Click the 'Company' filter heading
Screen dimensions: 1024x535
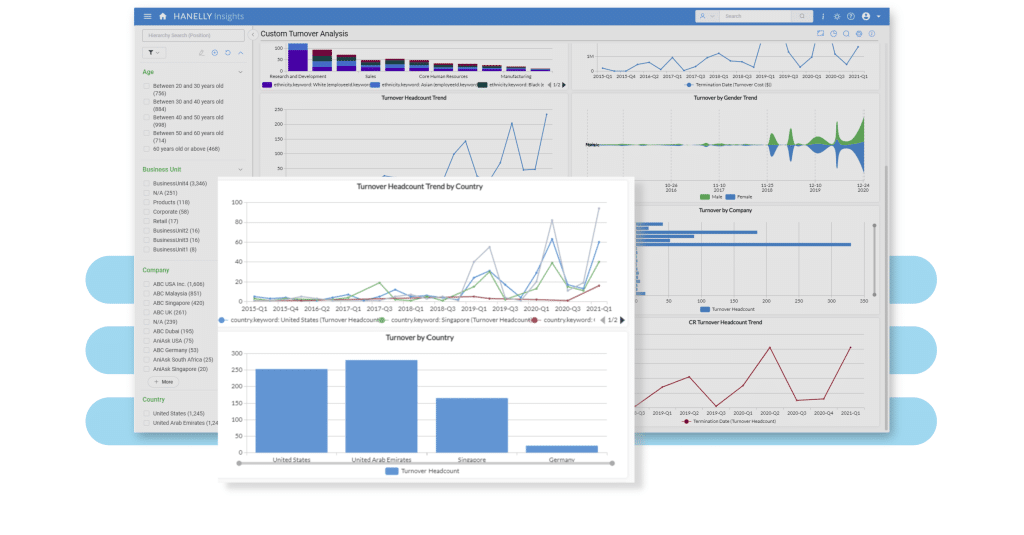coord(155,270)
